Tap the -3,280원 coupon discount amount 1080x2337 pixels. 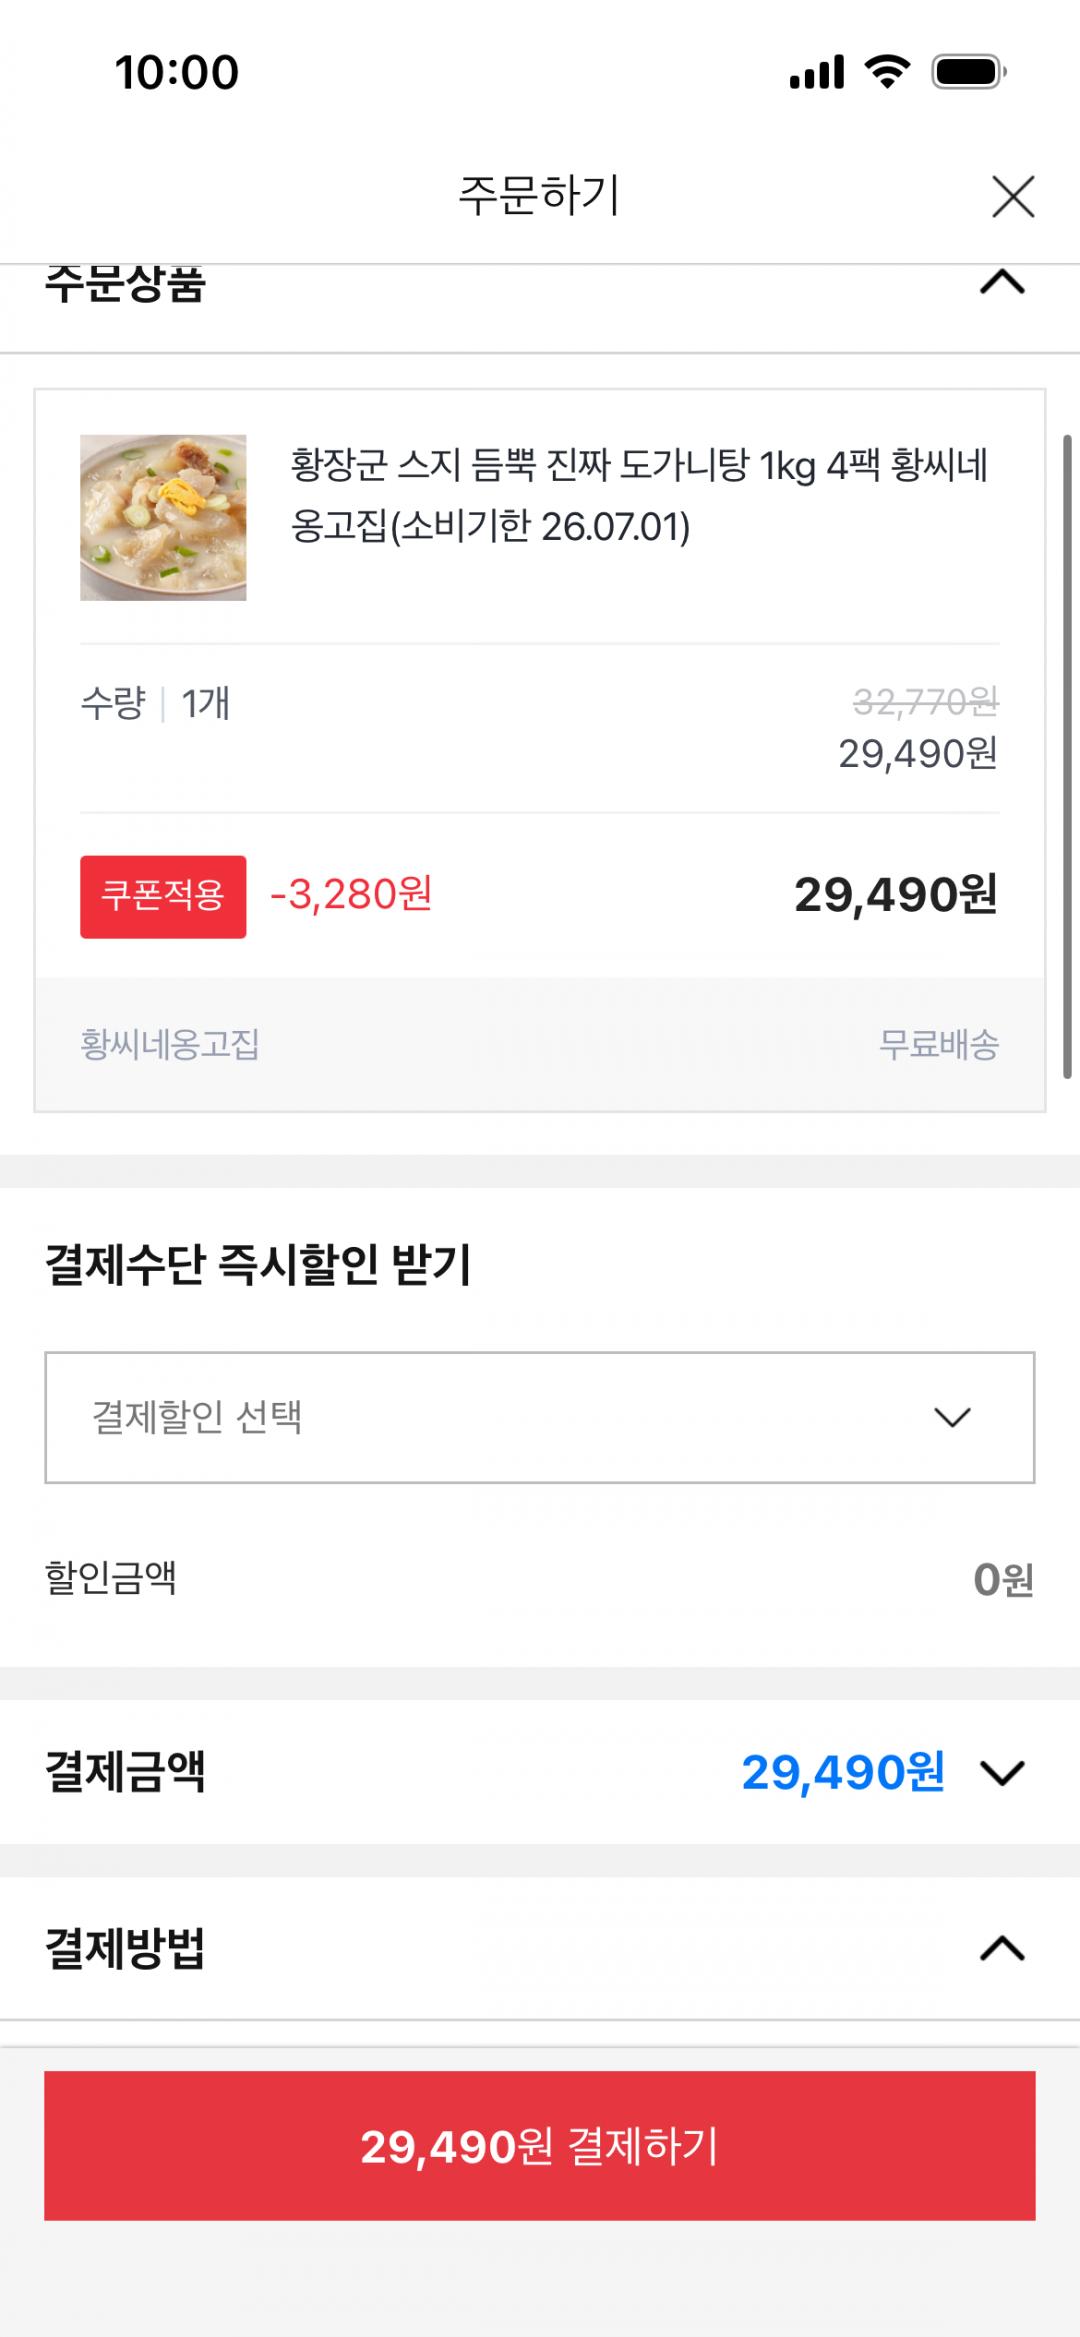point(351,894)
